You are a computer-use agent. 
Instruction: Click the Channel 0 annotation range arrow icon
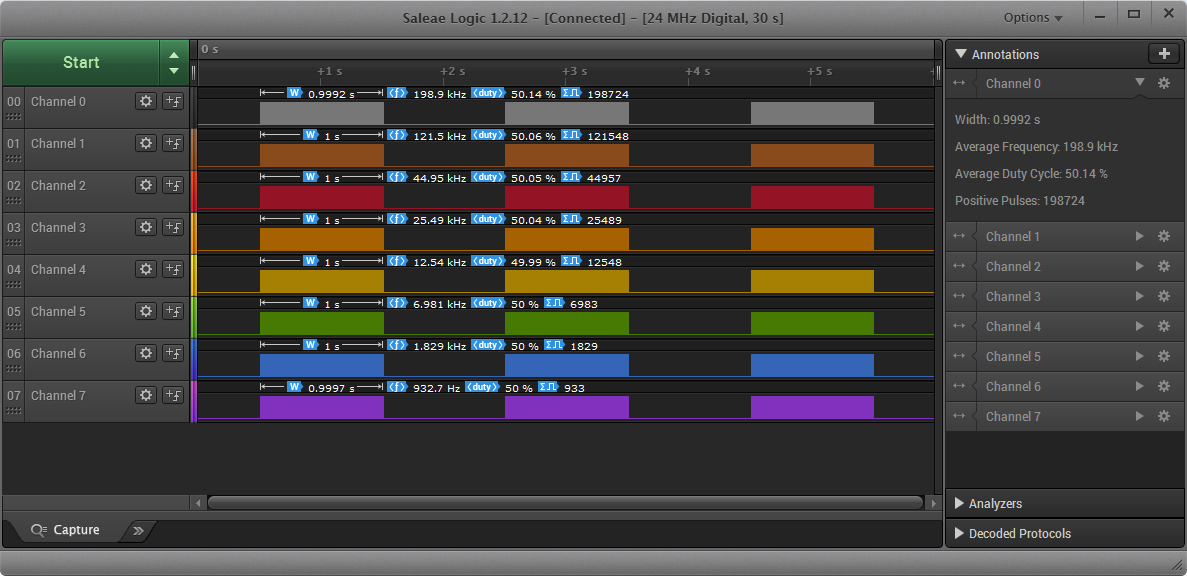(x=959, y=83)
